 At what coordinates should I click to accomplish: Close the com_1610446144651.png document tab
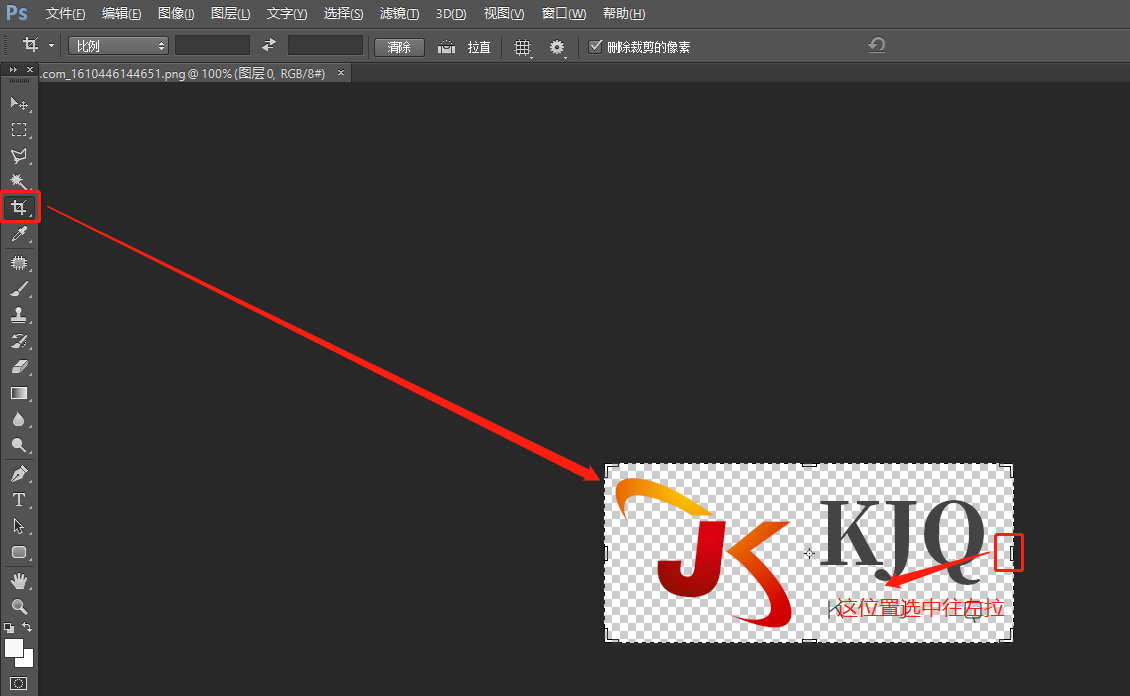tap(341, 73)
